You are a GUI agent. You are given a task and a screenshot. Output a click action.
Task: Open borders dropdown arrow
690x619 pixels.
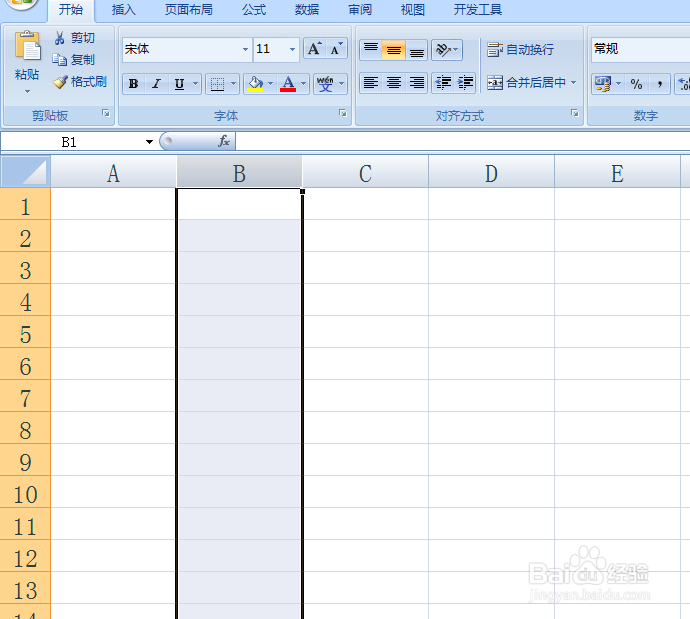point(234,84)
